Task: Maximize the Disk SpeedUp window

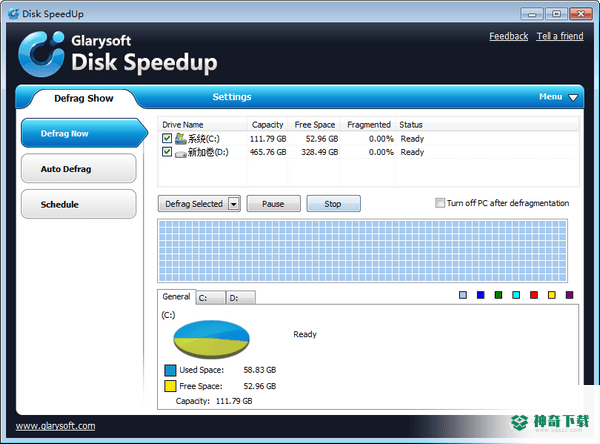Action: point(556,14)
